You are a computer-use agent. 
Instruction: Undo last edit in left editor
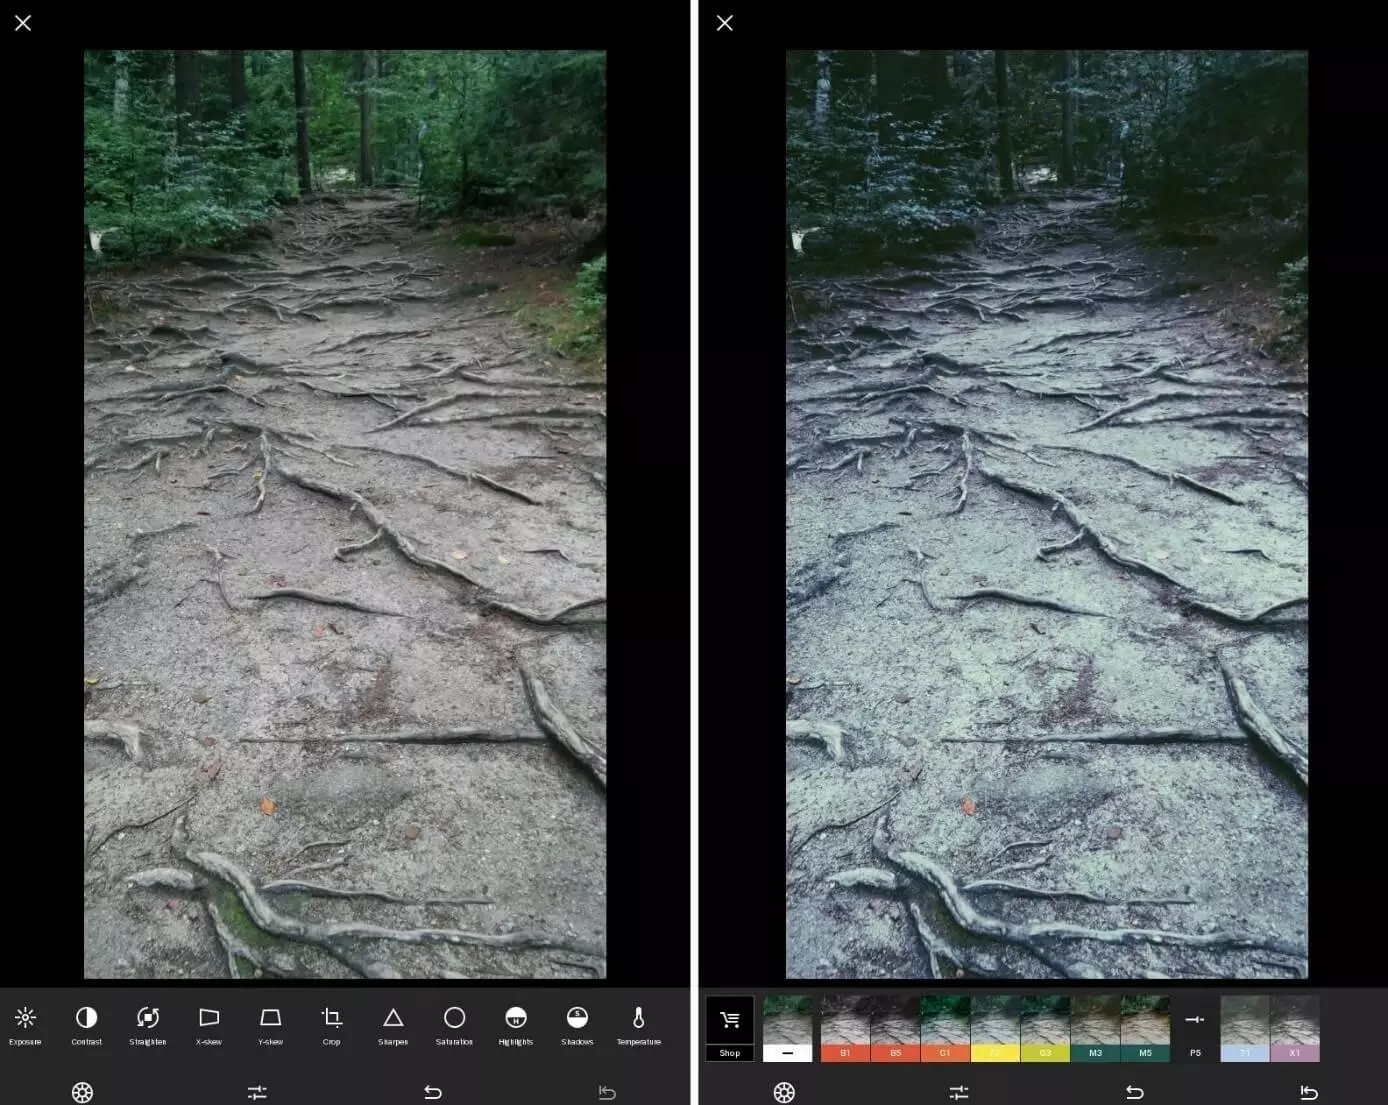coord(433,1092)
